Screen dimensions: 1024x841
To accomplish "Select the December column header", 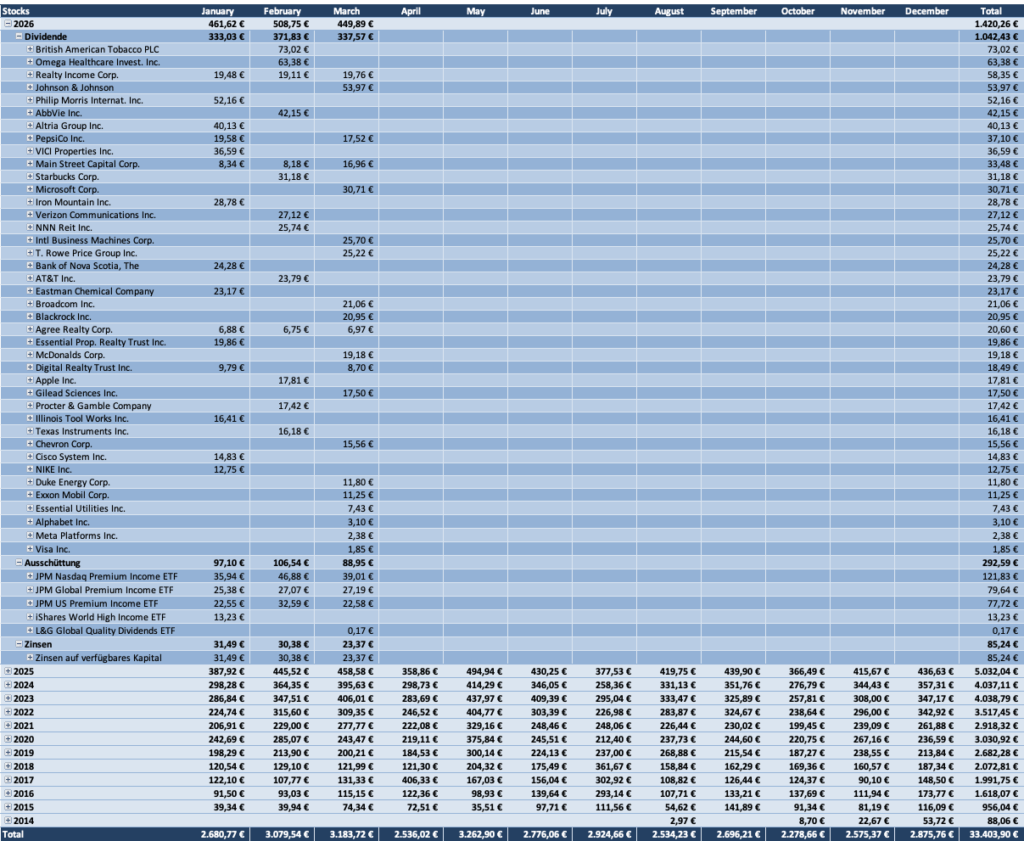I will pos(925,11).
